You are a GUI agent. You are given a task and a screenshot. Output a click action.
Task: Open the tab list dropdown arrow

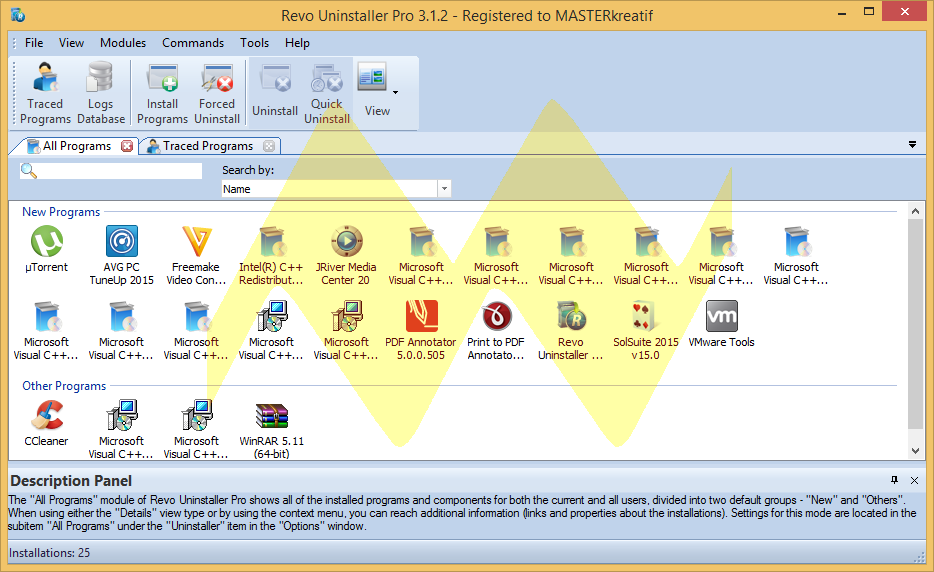[912, 145]
